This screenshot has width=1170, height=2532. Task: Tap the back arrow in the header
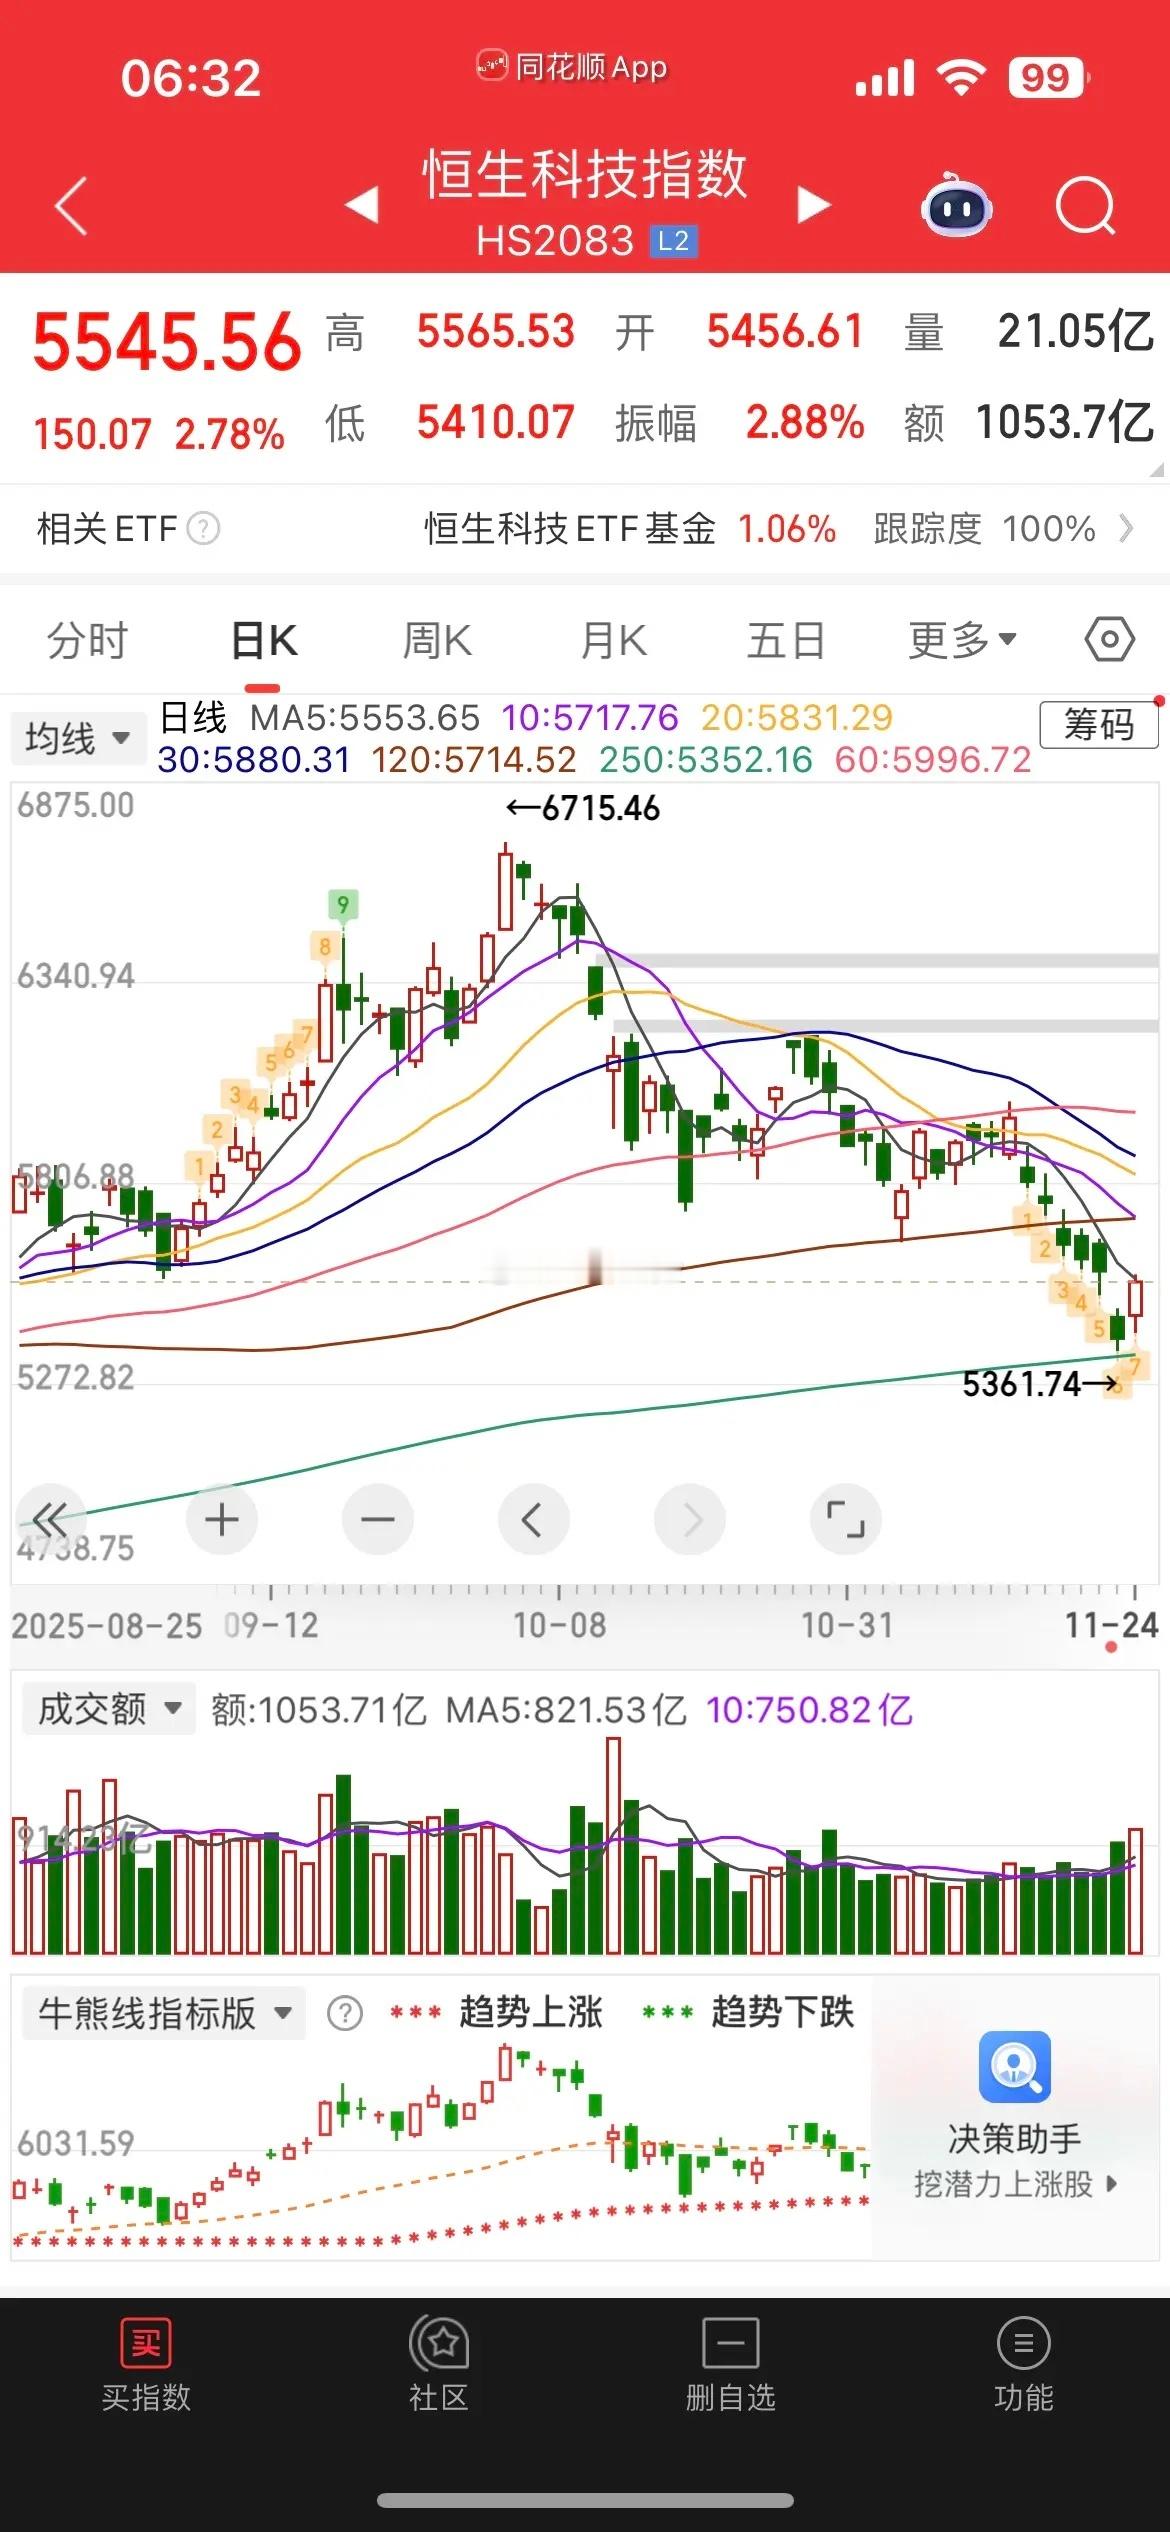pos(71,206)
